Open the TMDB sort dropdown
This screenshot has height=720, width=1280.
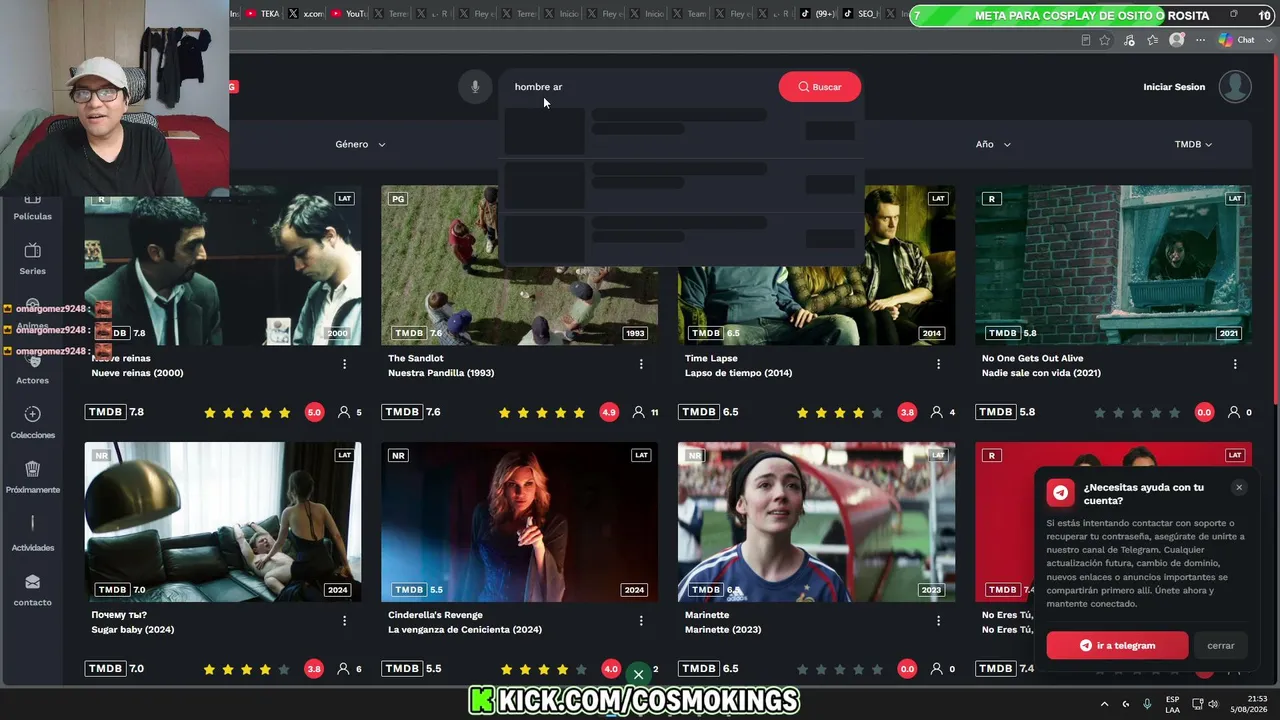(x=1193, y=144)
